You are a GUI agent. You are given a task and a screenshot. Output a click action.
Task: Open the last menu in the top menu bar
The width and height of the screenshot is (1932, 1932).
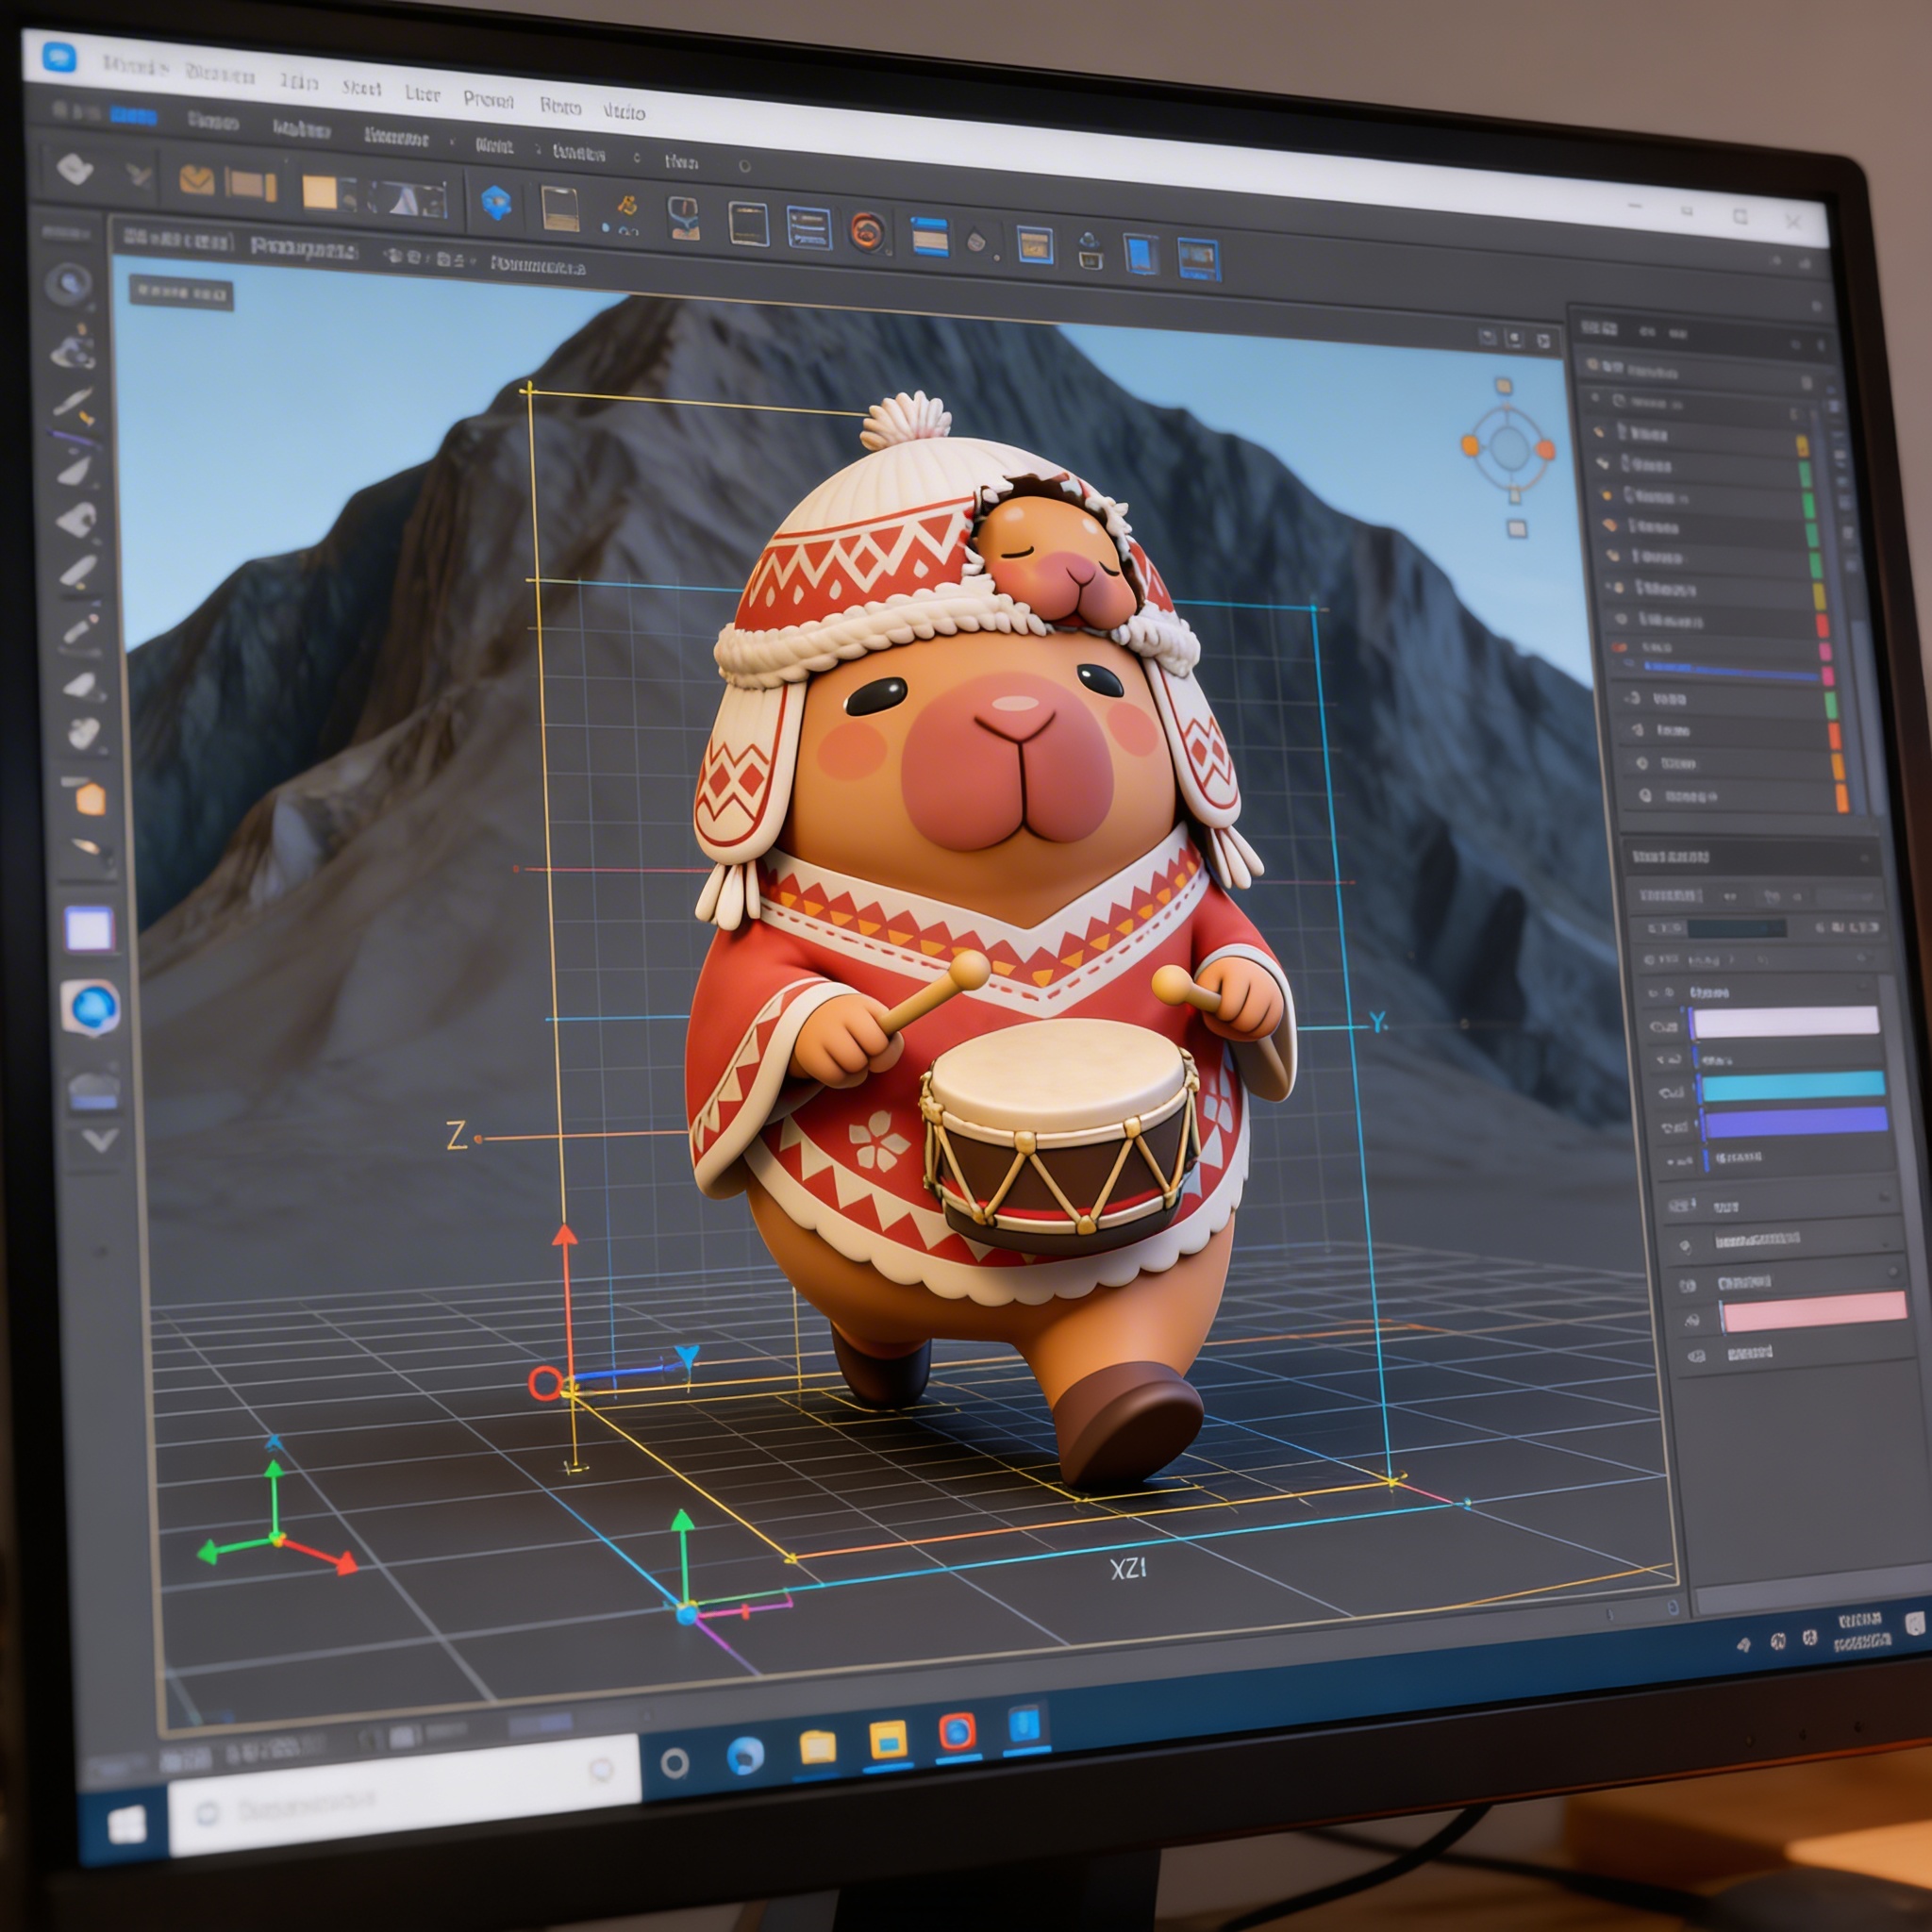tap(624, 112)
